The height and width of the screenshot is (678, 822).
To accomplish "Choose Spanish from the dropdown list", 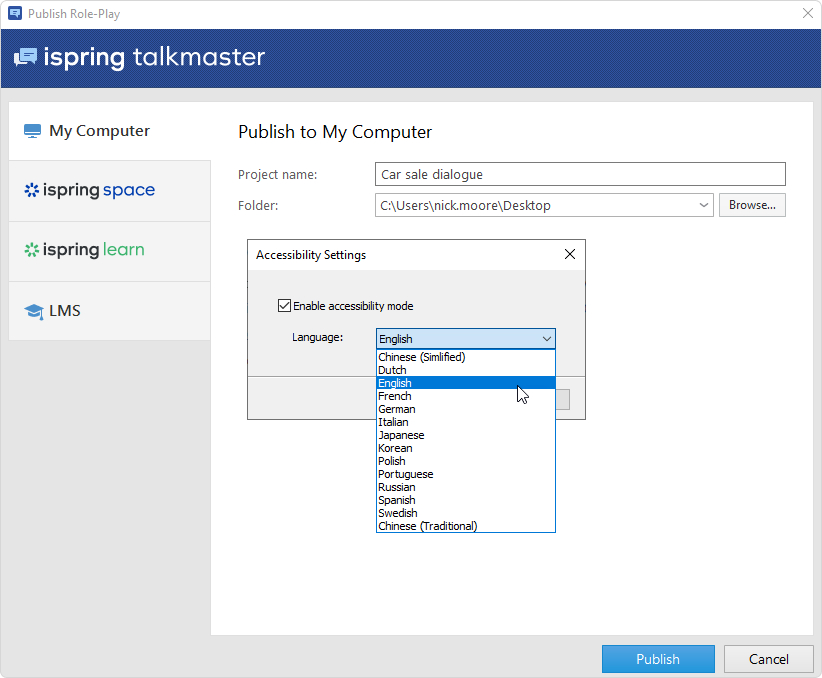I will 396,500.
